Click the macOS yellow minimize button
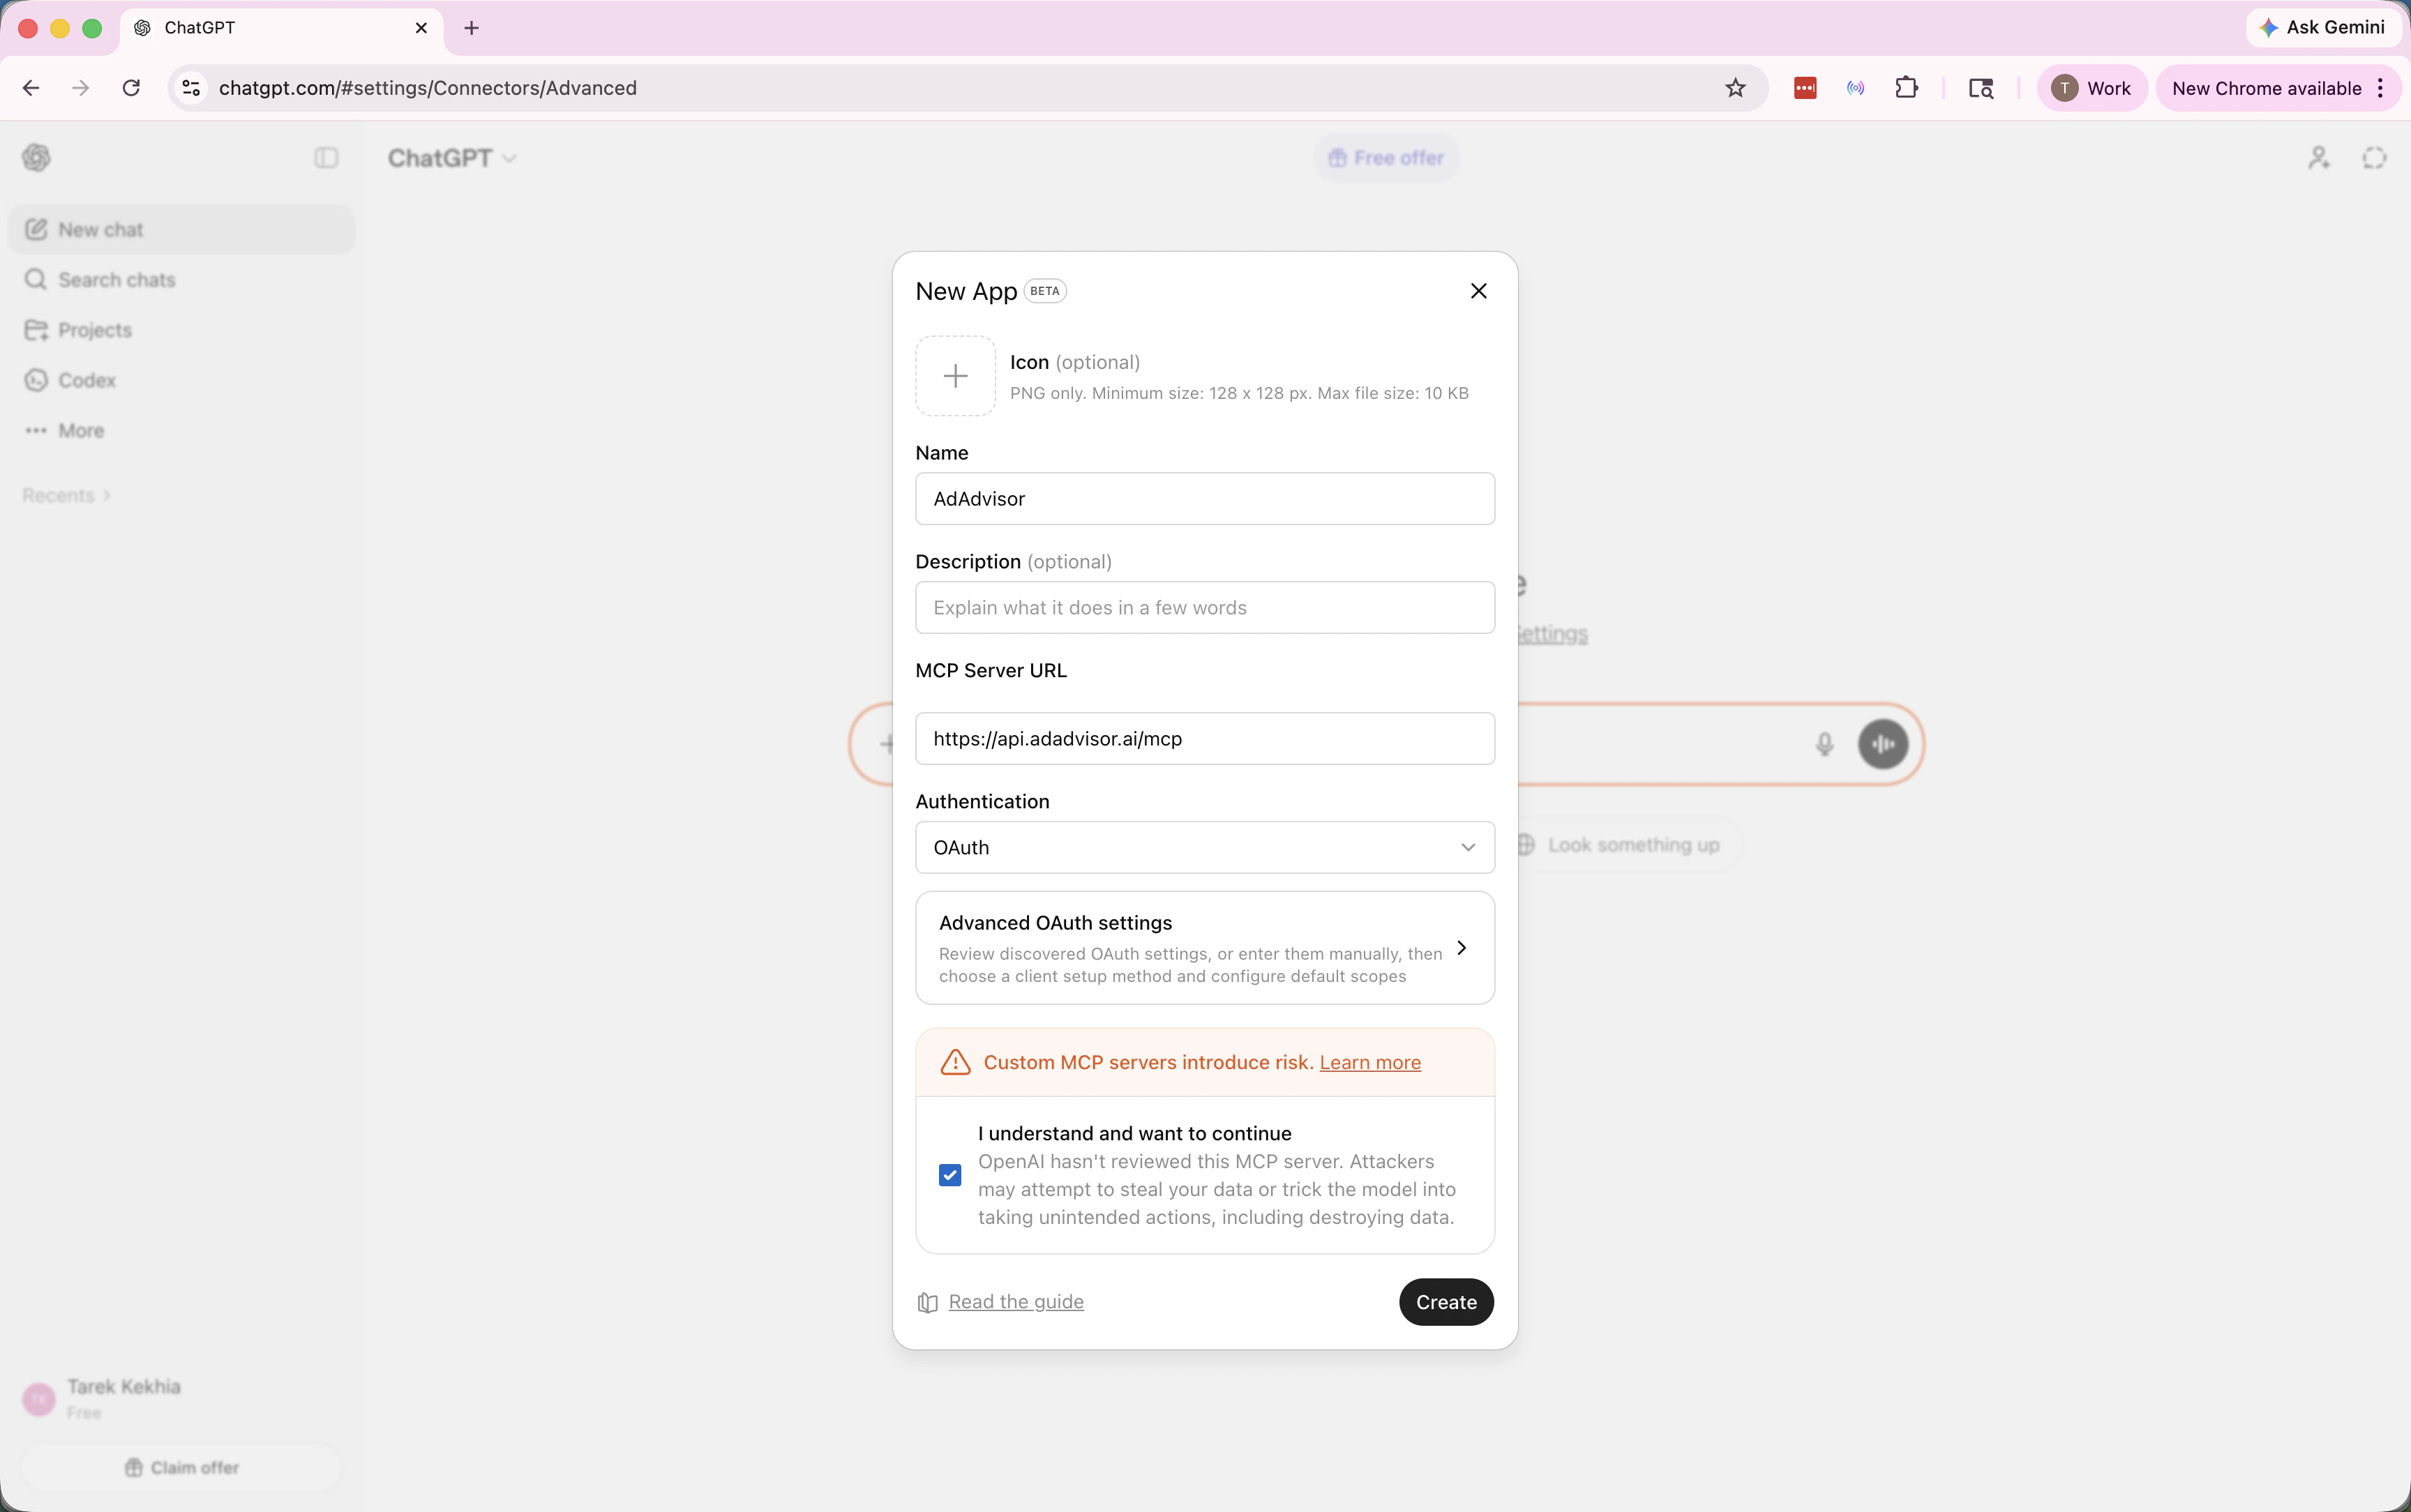Viewport: 2411px width, 1512px height. [x=60, y=28]
